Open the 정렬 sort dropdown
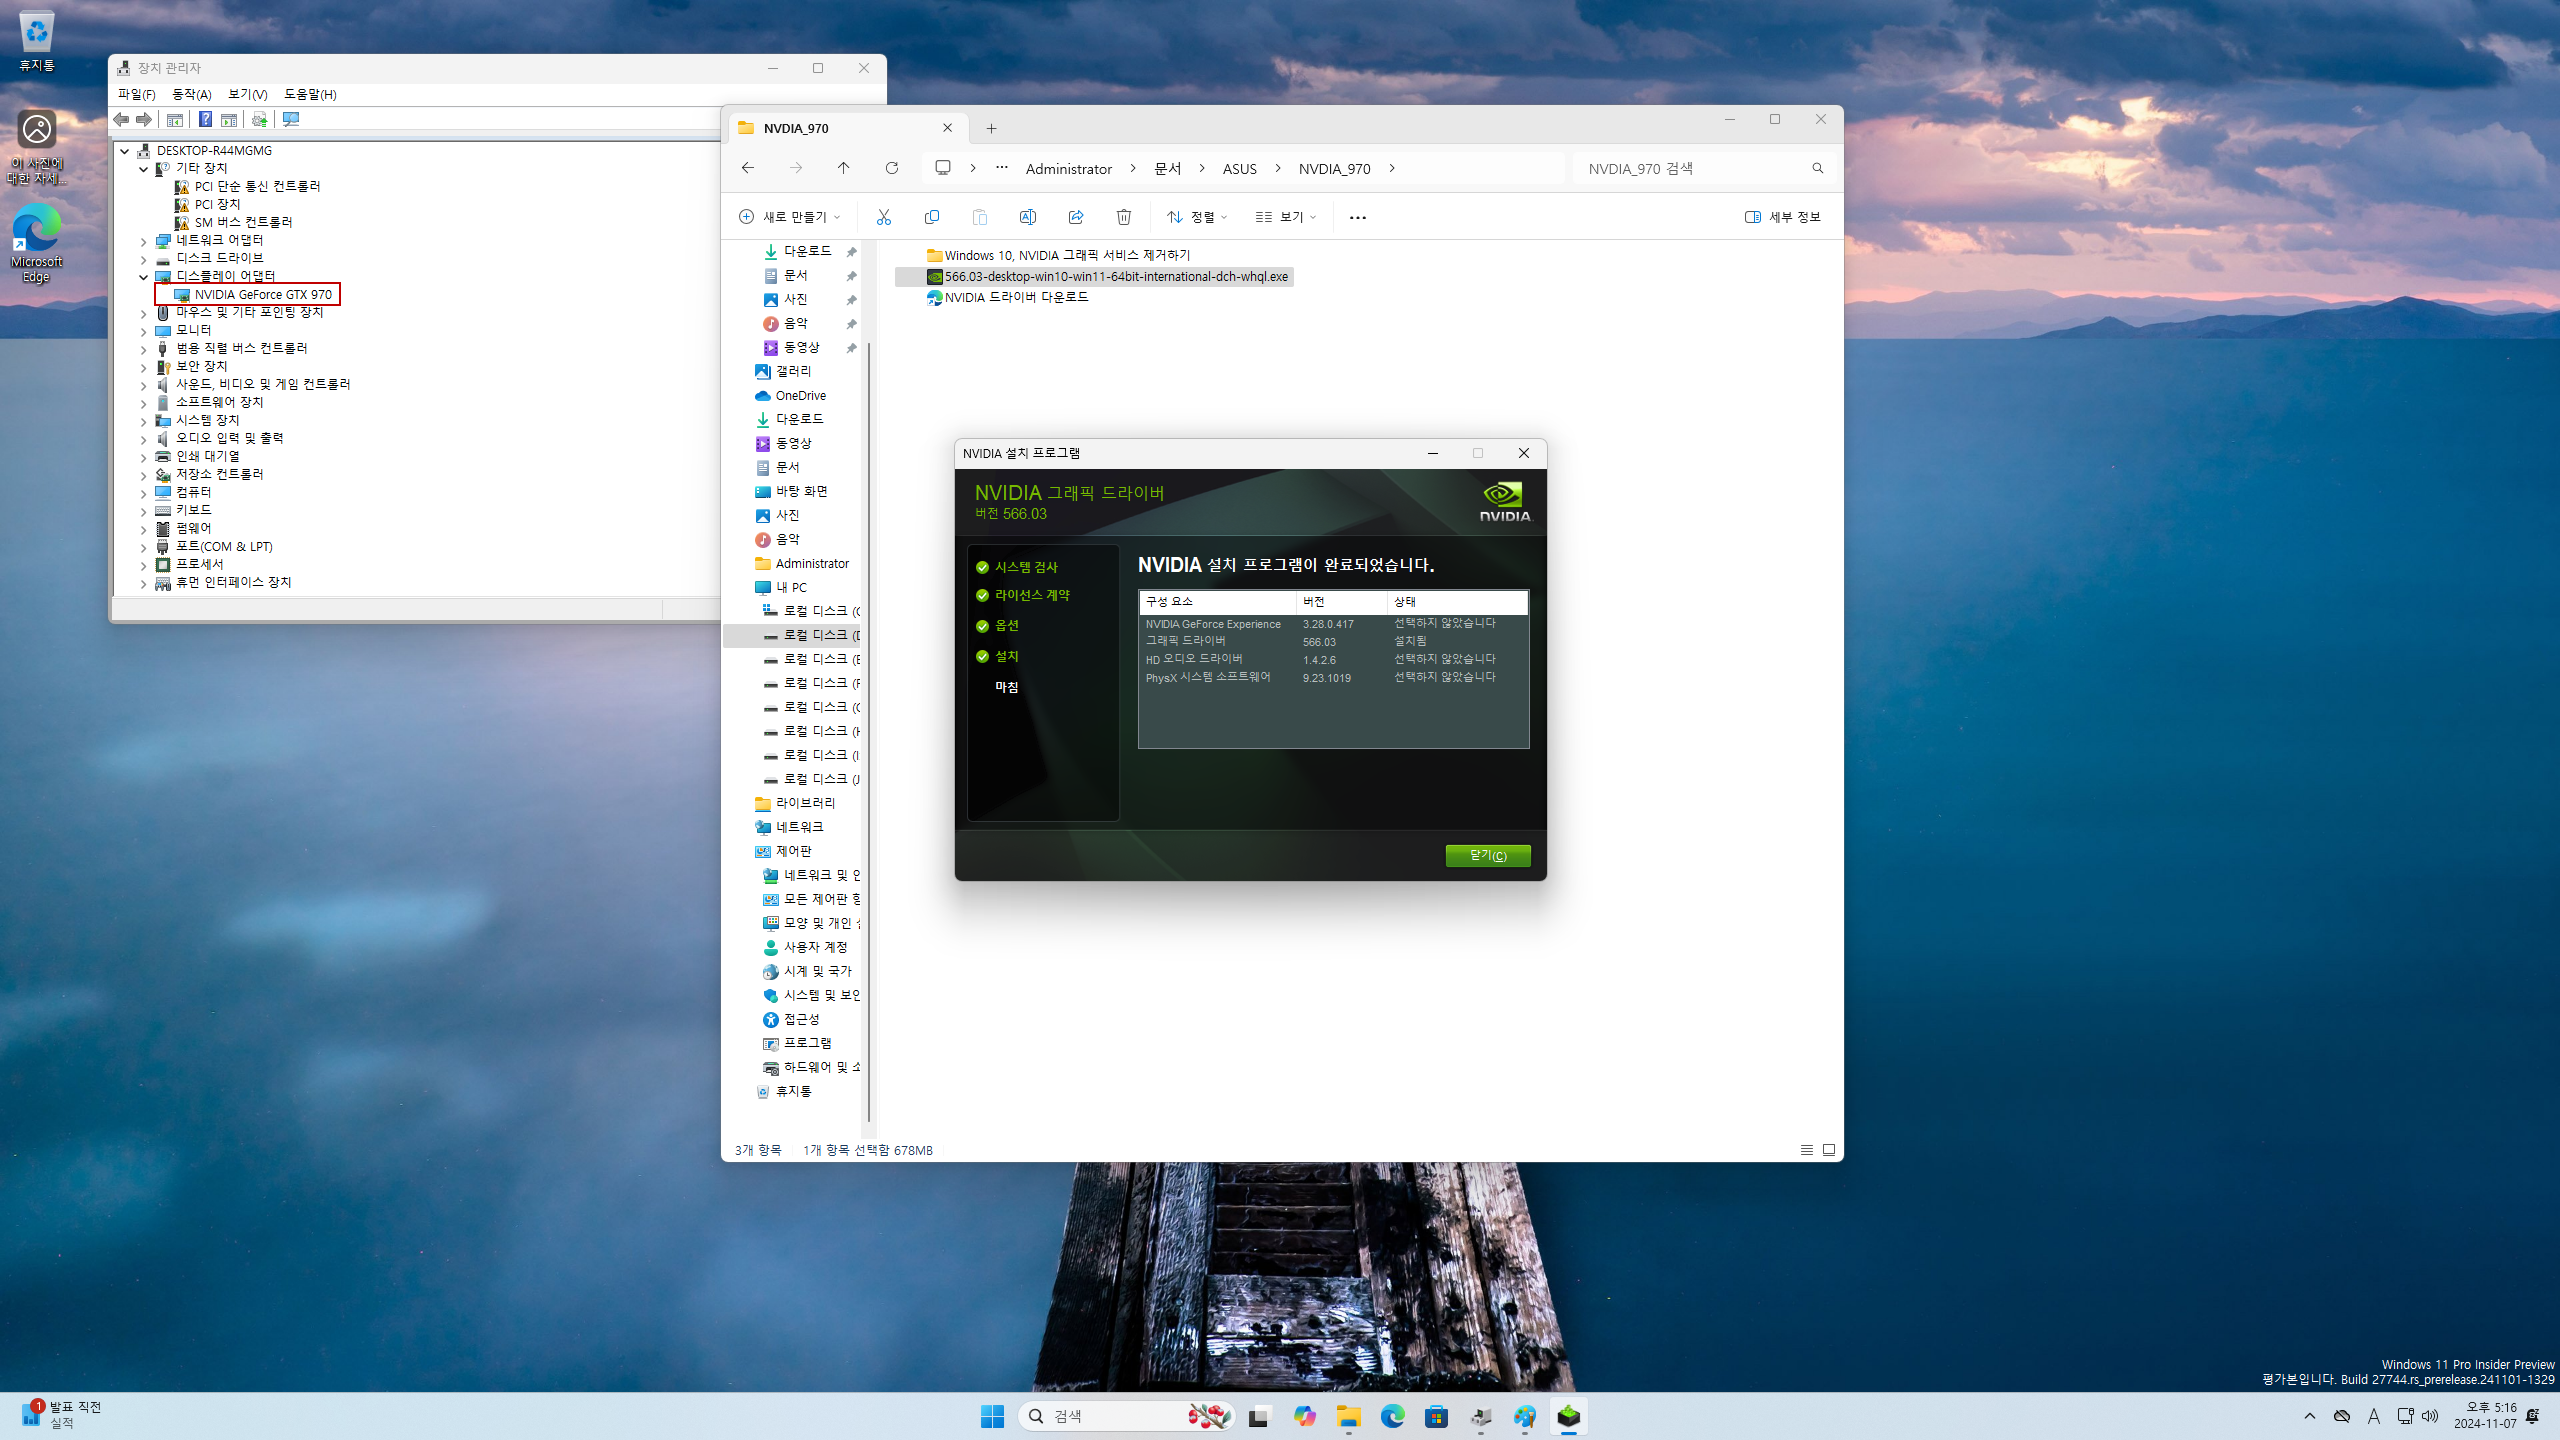 (x=1197, y=217)
